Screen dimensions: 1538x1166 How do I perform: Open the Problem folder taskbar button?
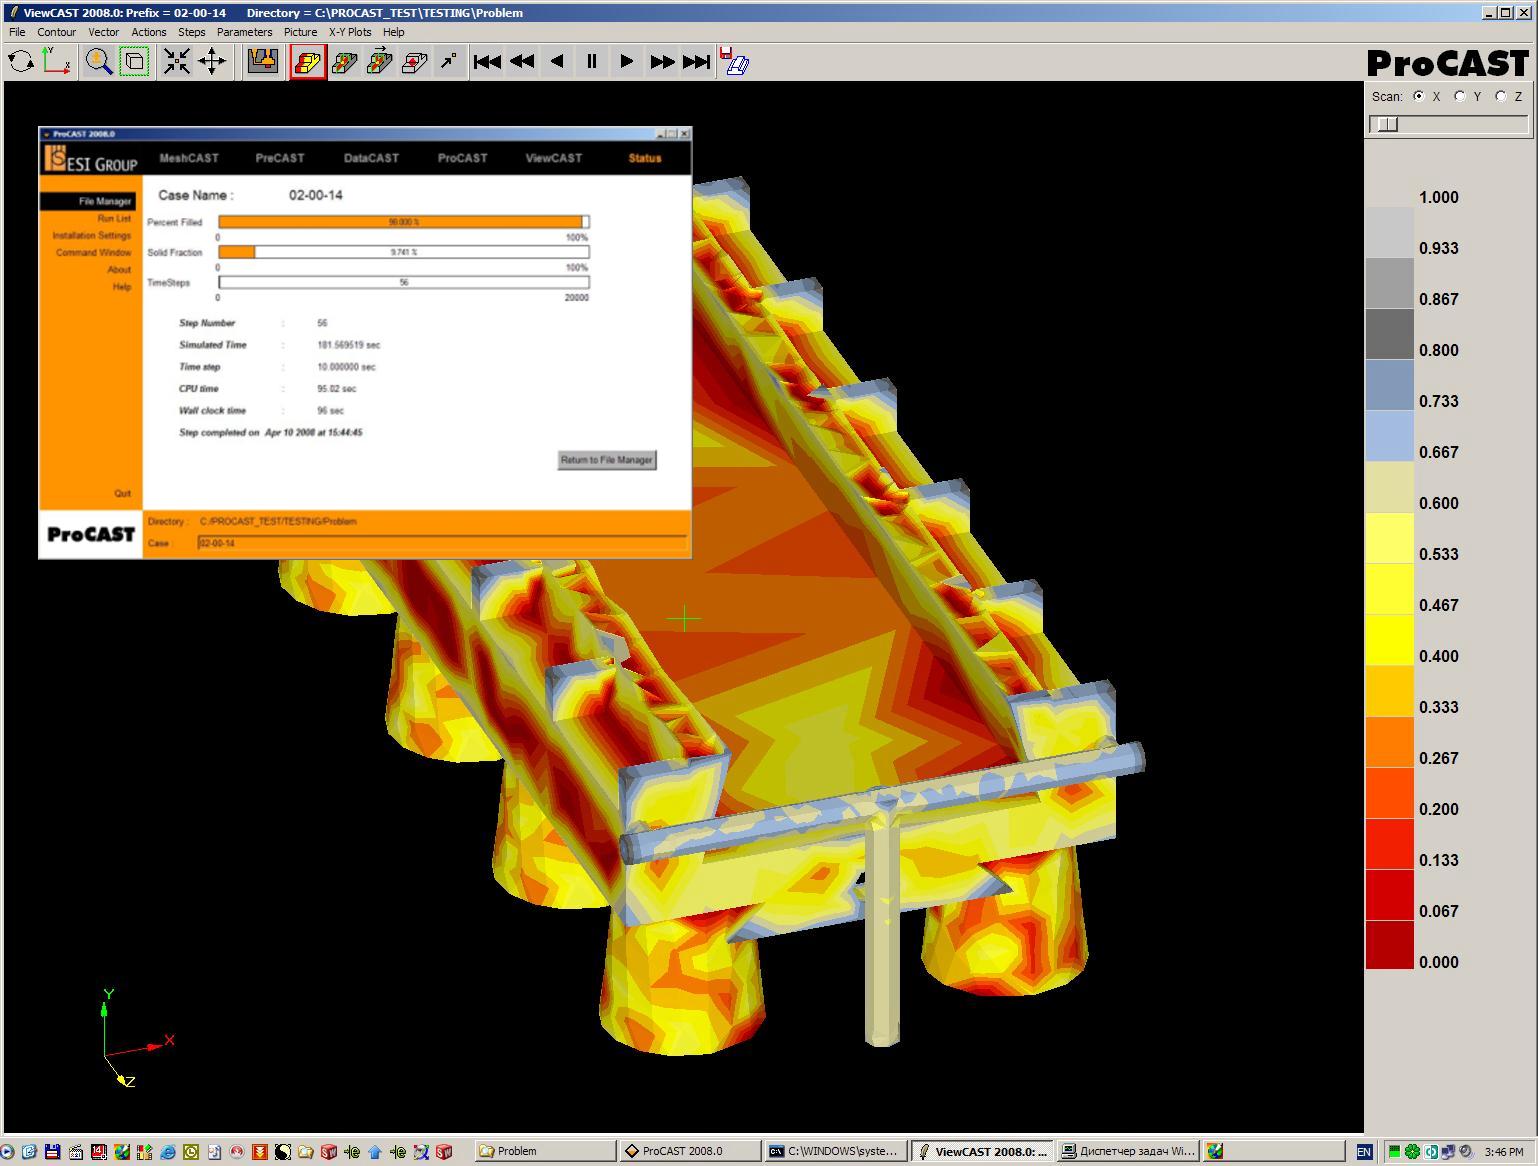pyautogui.click(x=545, y=1151)
